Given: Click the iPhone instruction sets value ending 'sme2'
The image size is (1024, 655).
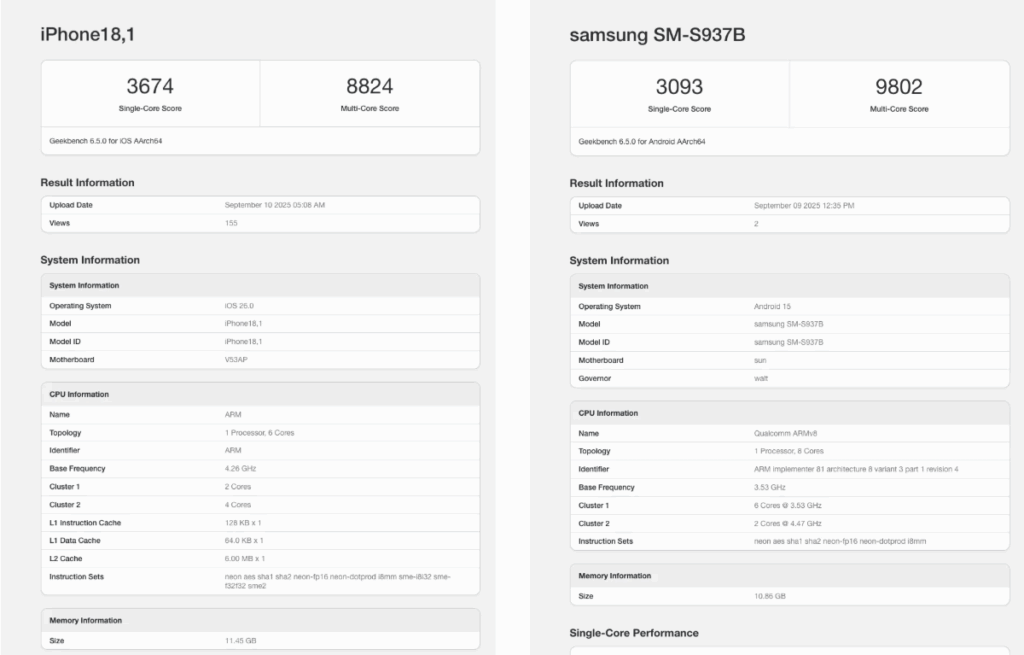Looking at the screenshot, I should click(x=338, y=581).
